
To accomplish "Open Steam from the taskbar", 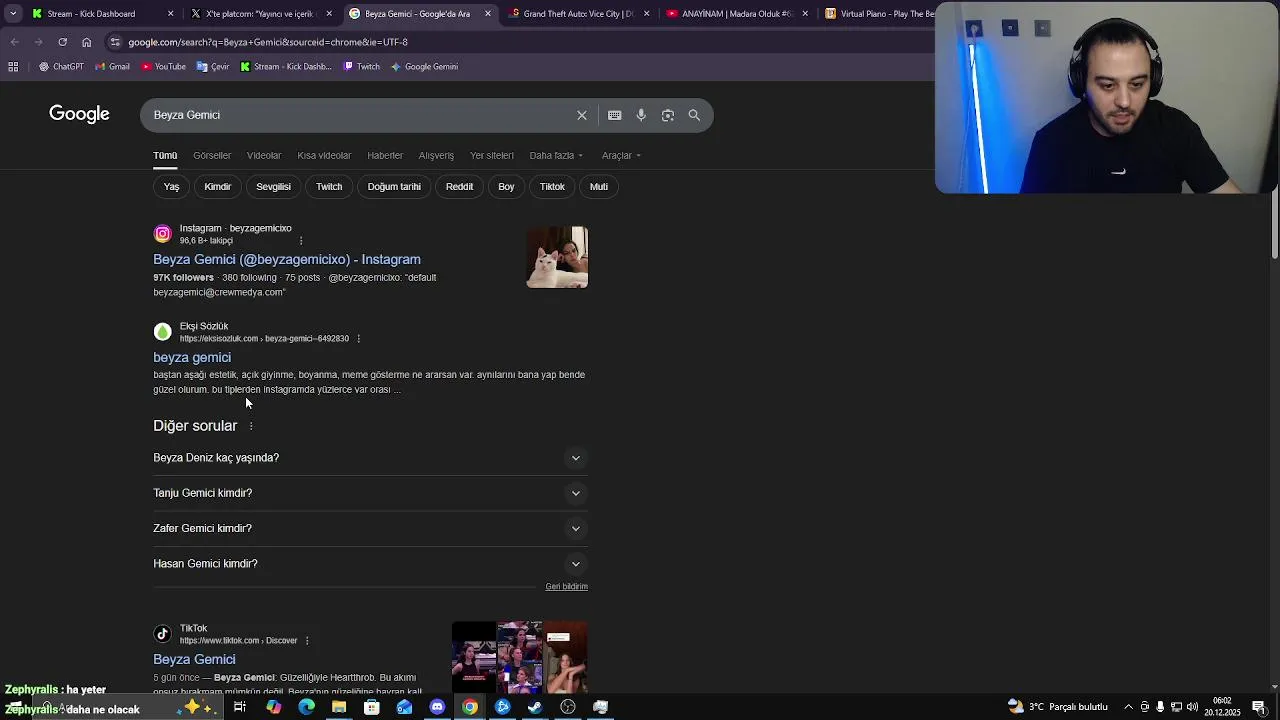I will [535, 707].
